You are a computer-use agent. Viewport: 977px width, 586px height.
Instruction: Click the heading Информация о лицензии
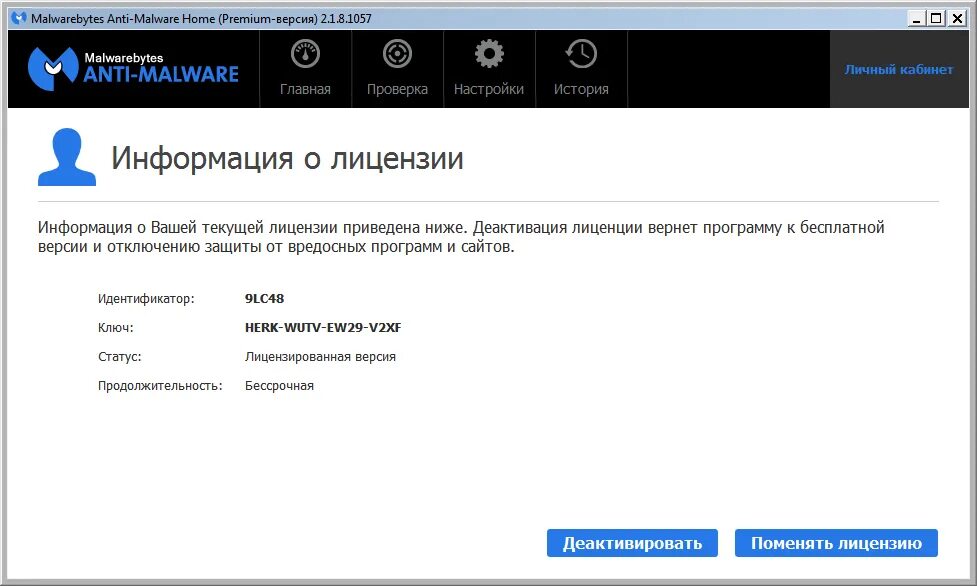pos(287,158)
